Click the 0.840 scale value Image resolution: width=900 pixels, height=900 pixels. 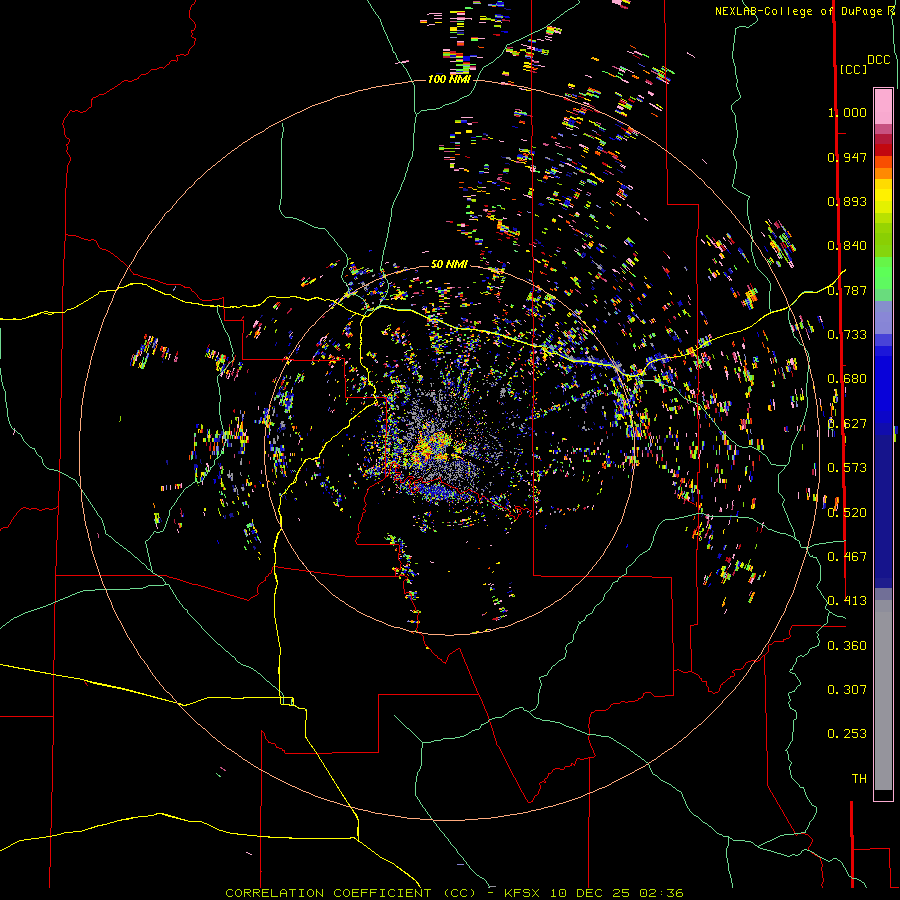click(x=847, y=246)
